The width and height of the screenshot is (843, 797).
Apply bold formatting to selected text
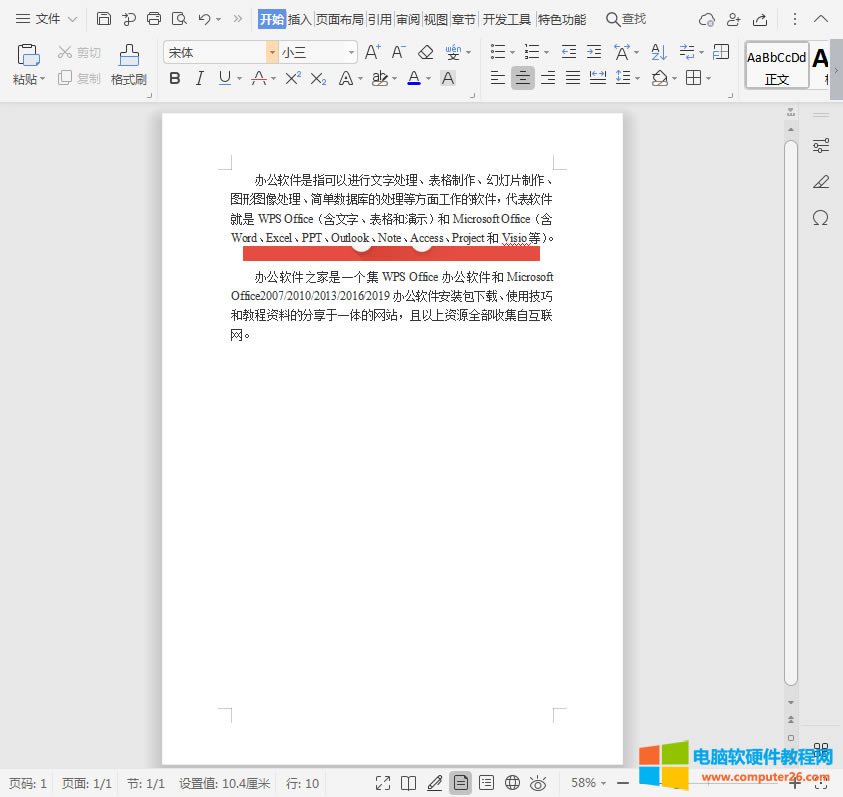(175, 77)
